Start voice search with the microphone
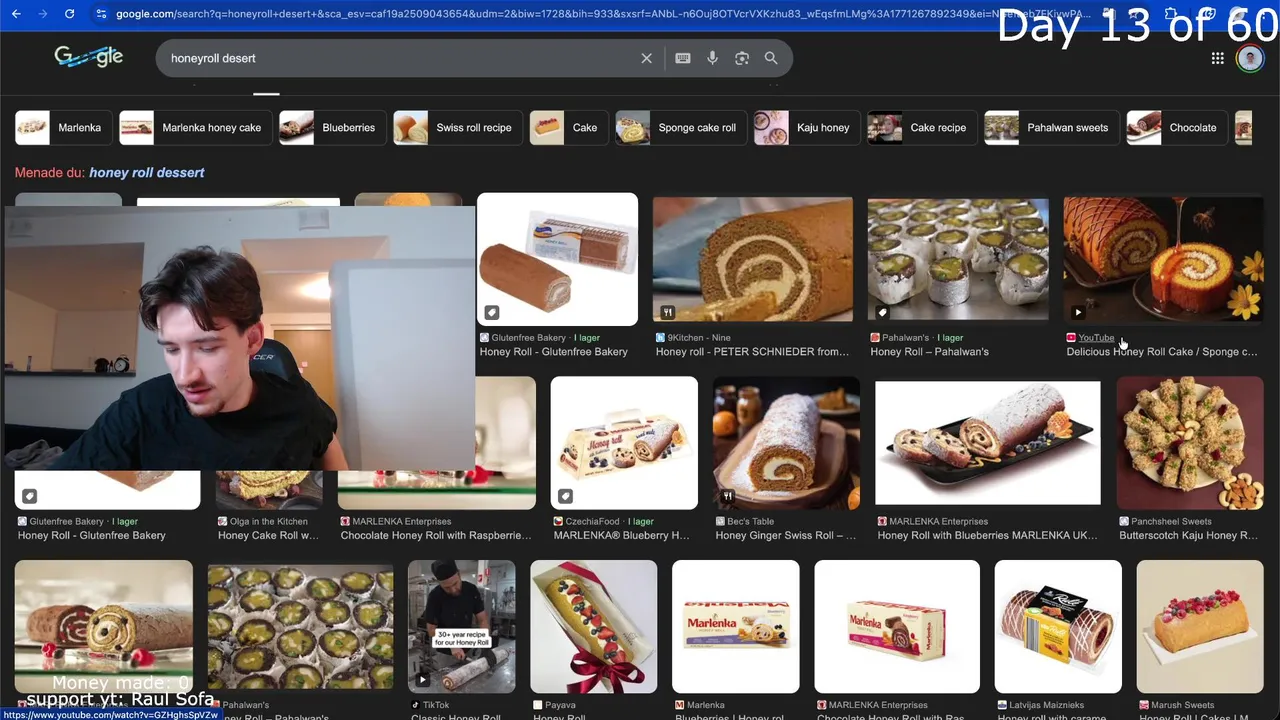Screen dimensions: 1280x720 (712, 58)
